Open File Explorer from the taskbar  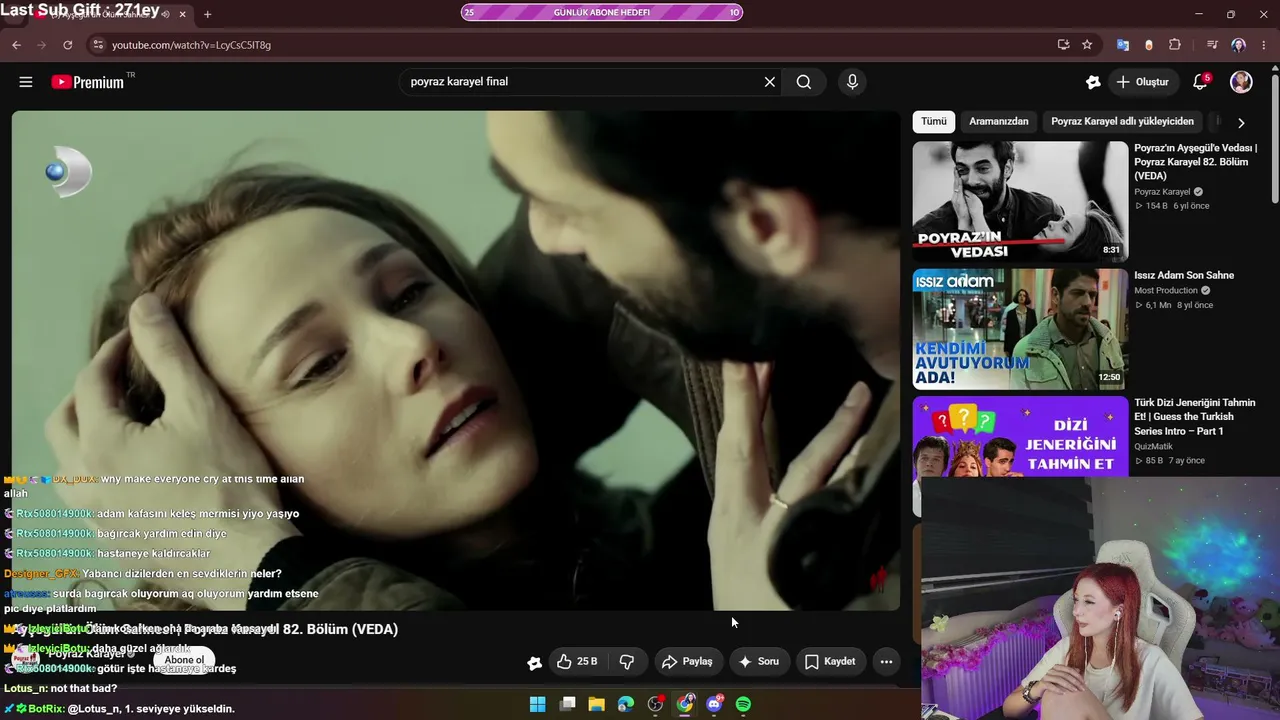pos(596,704)
